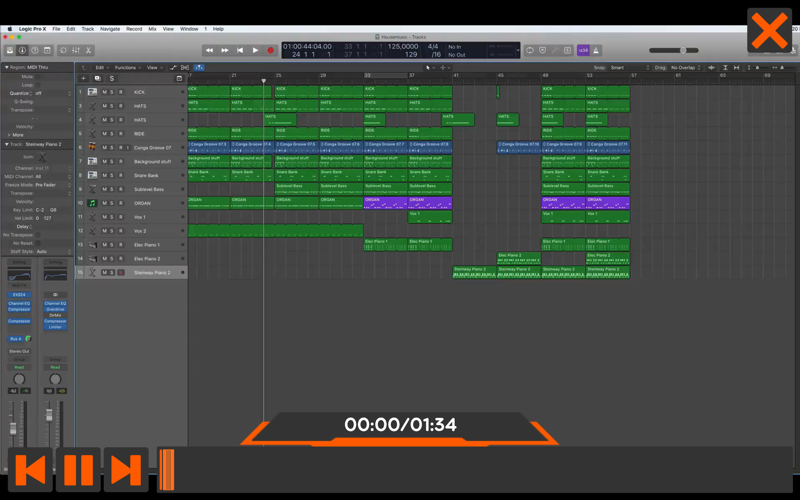800x500 pixels.
Task: Toggle the Show Automation icon
Action: 173,67
